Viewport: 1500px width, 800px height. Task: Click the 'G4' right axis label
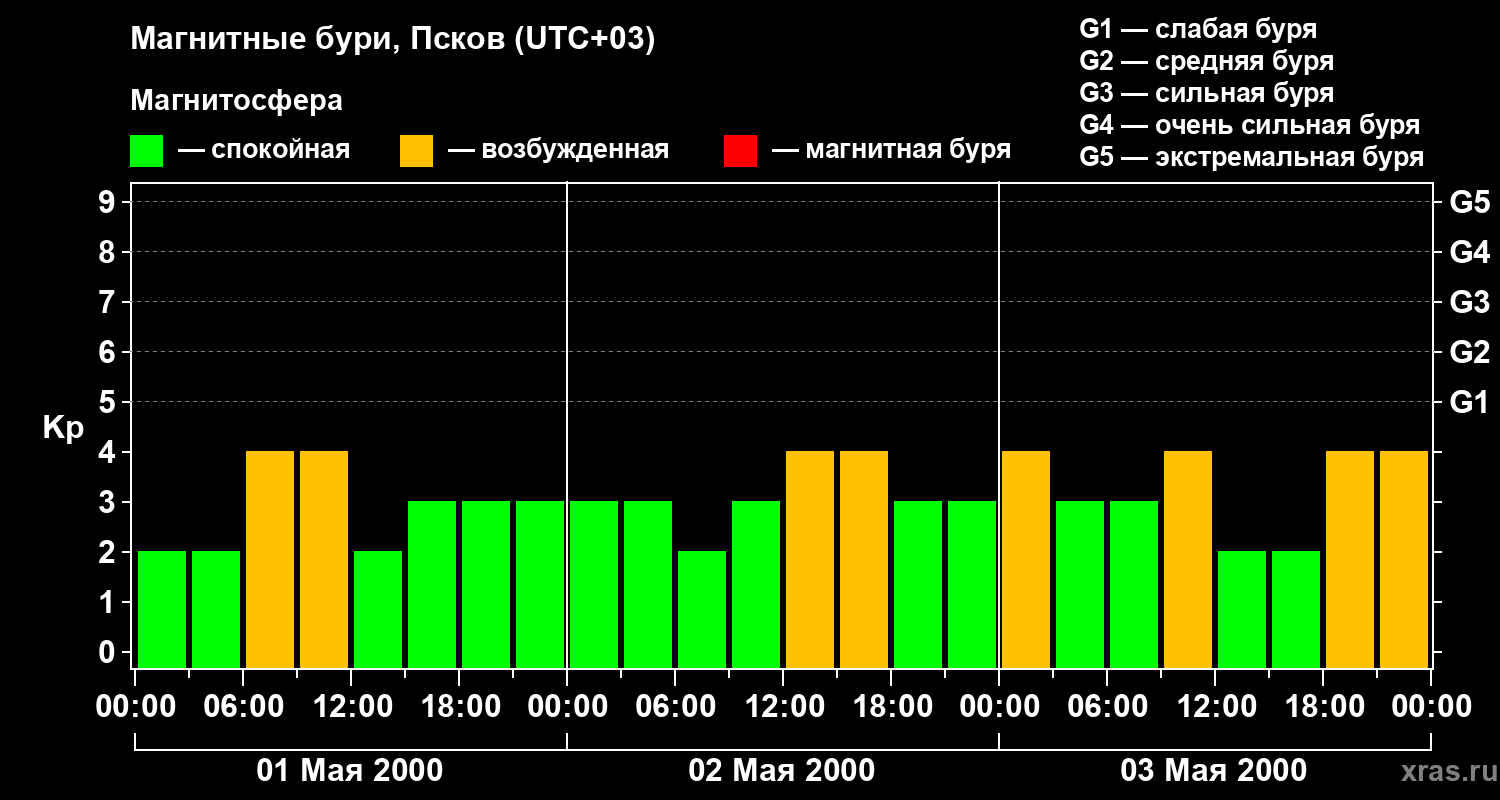coord(1469,252)
